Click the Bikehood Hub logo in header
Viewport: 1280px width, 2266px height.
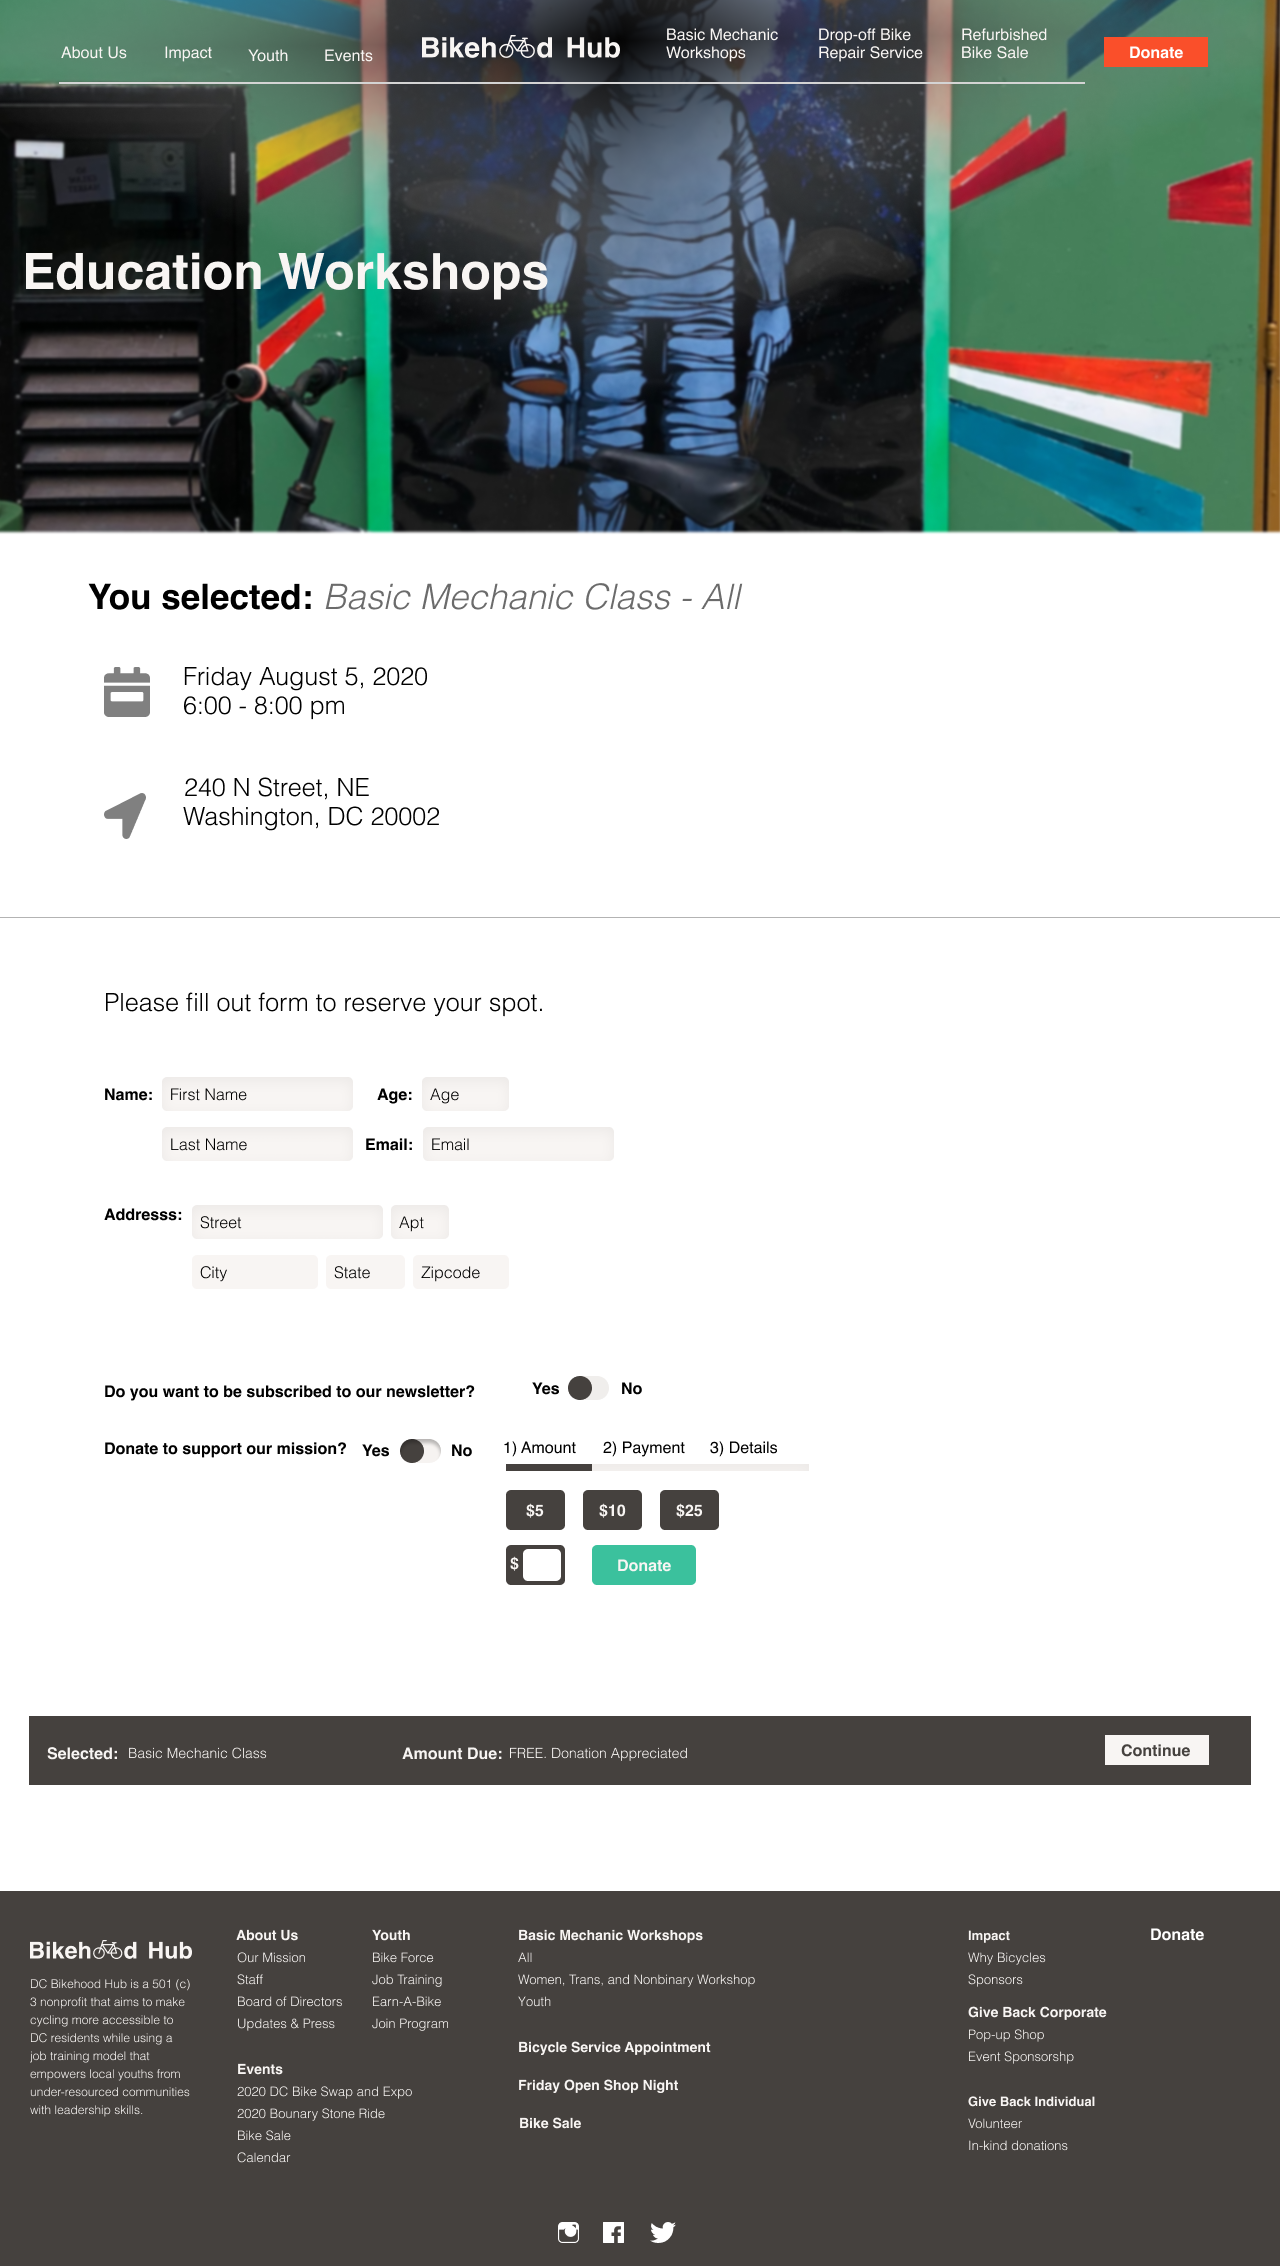(520, 48)
